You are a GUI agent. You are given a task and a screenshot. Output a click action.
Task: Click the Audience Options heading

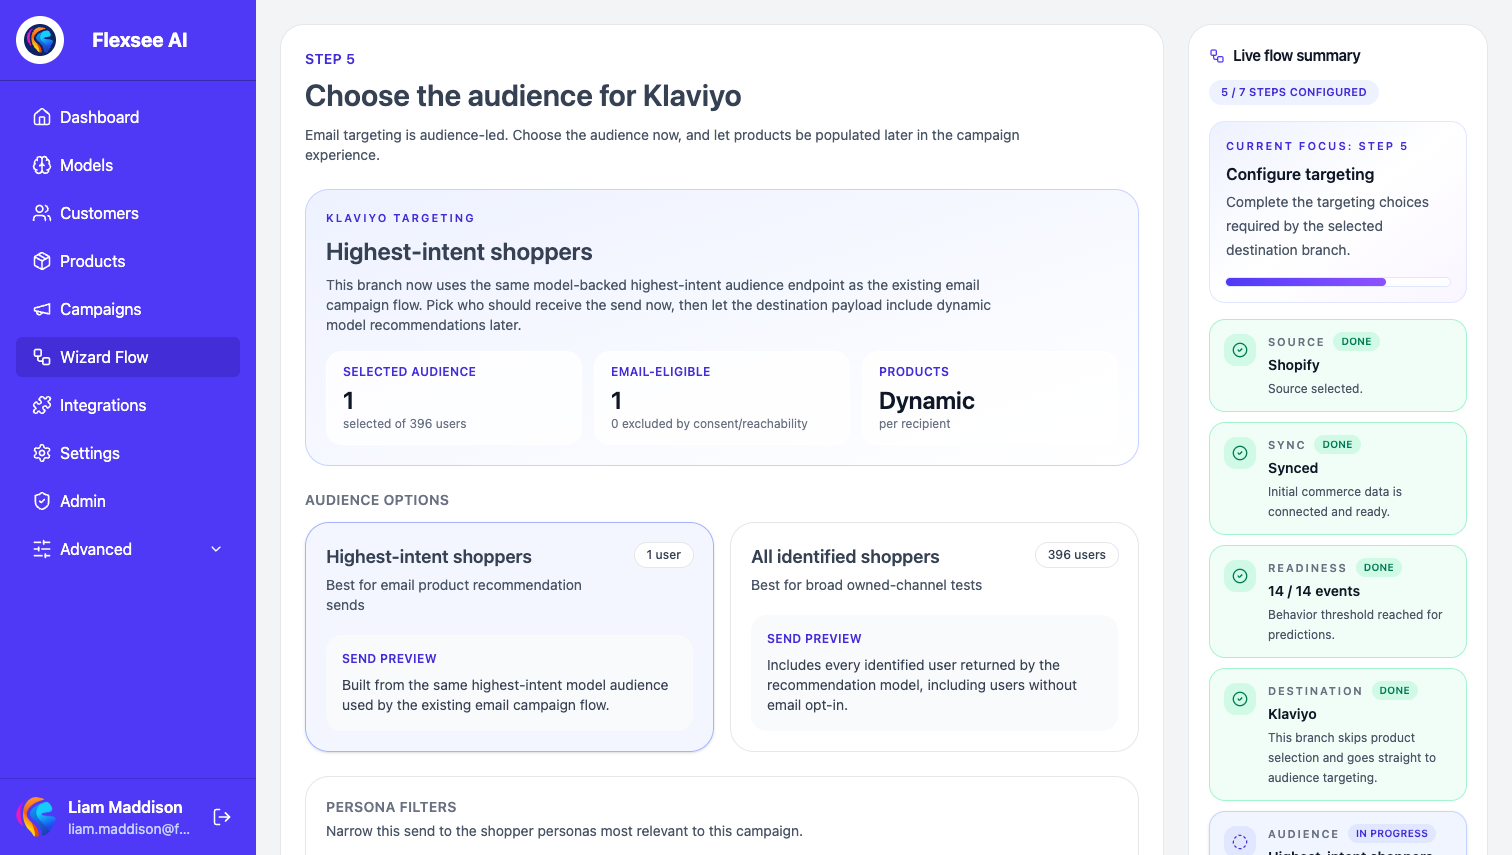click(377, 500)
